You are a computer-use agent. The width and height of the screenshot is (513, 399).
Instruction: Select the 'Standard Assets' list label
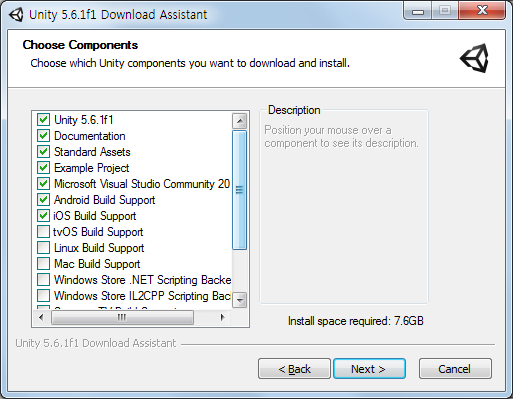[92, 152]
